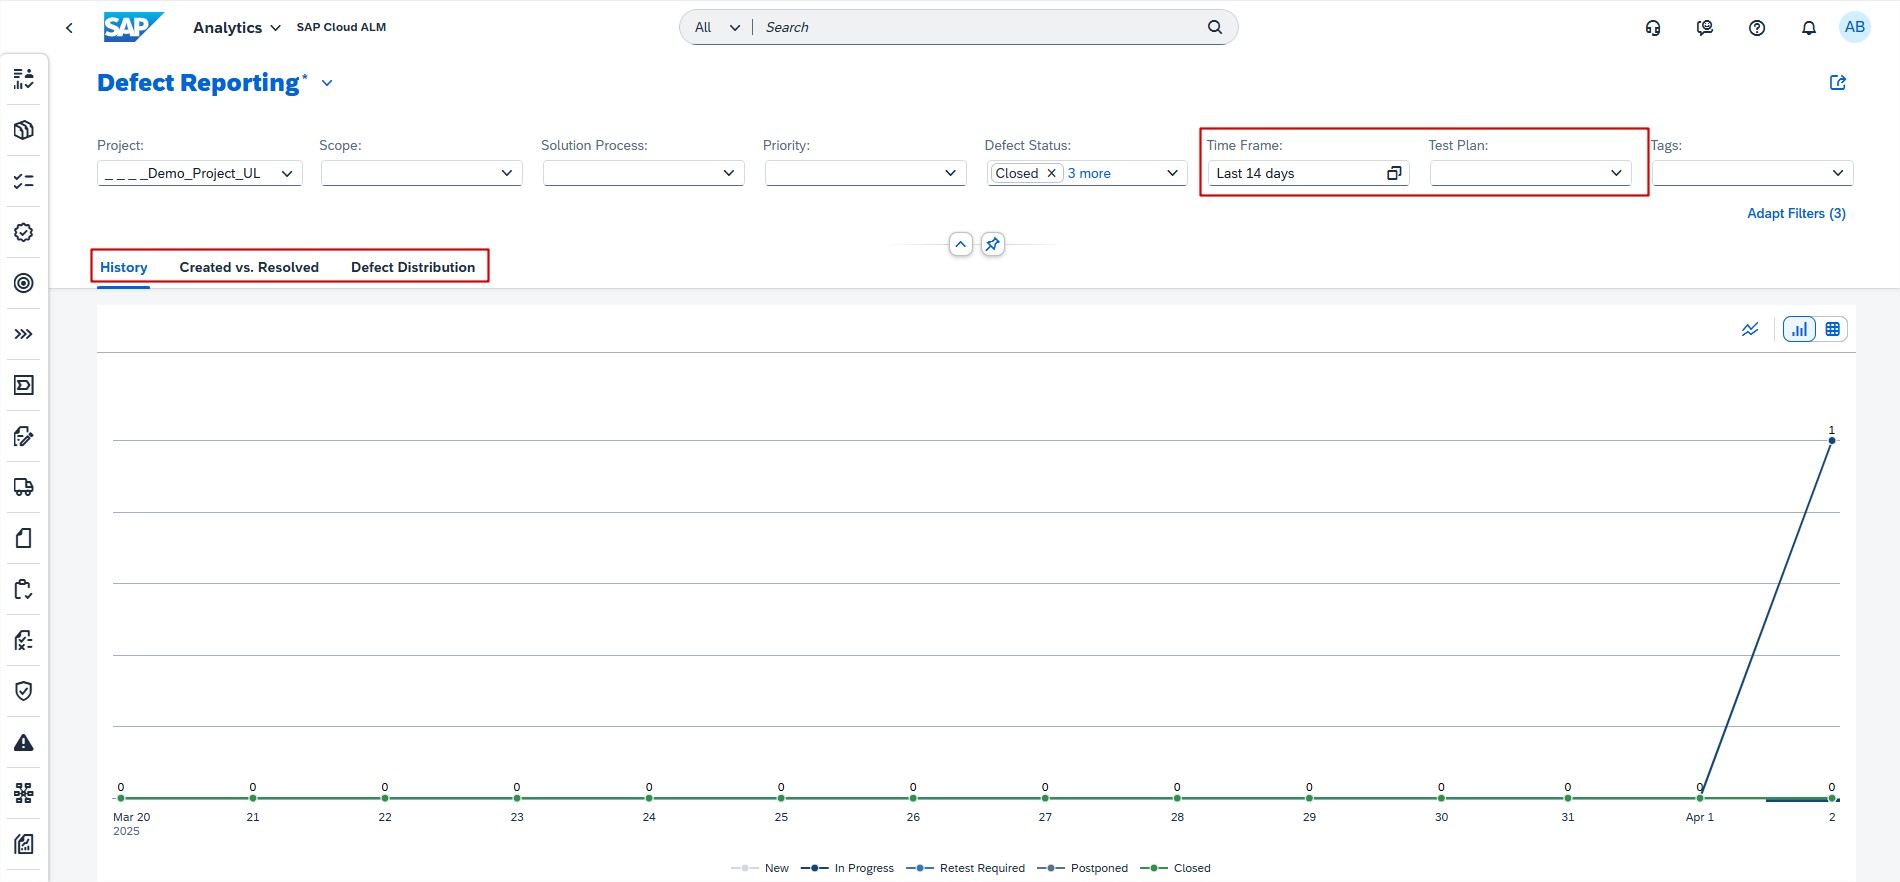Image resolution: width=1900 pixels, height=882 pixels.
Task: Open the help question mark icon
Action: [x=1756, y=28]
